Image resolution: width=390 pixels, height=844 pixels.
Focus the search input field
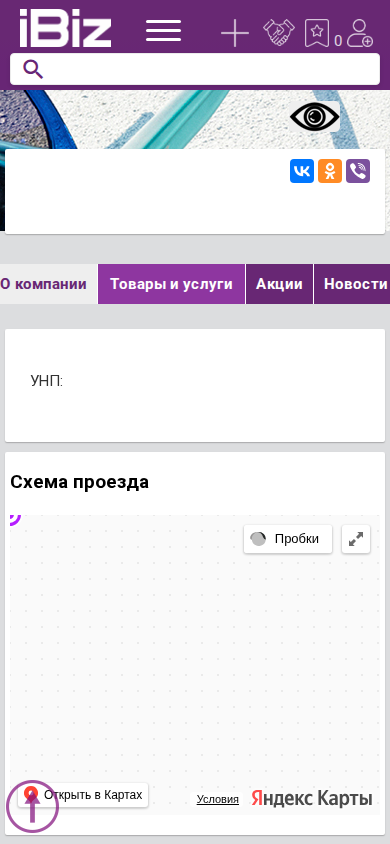[195, 69]
